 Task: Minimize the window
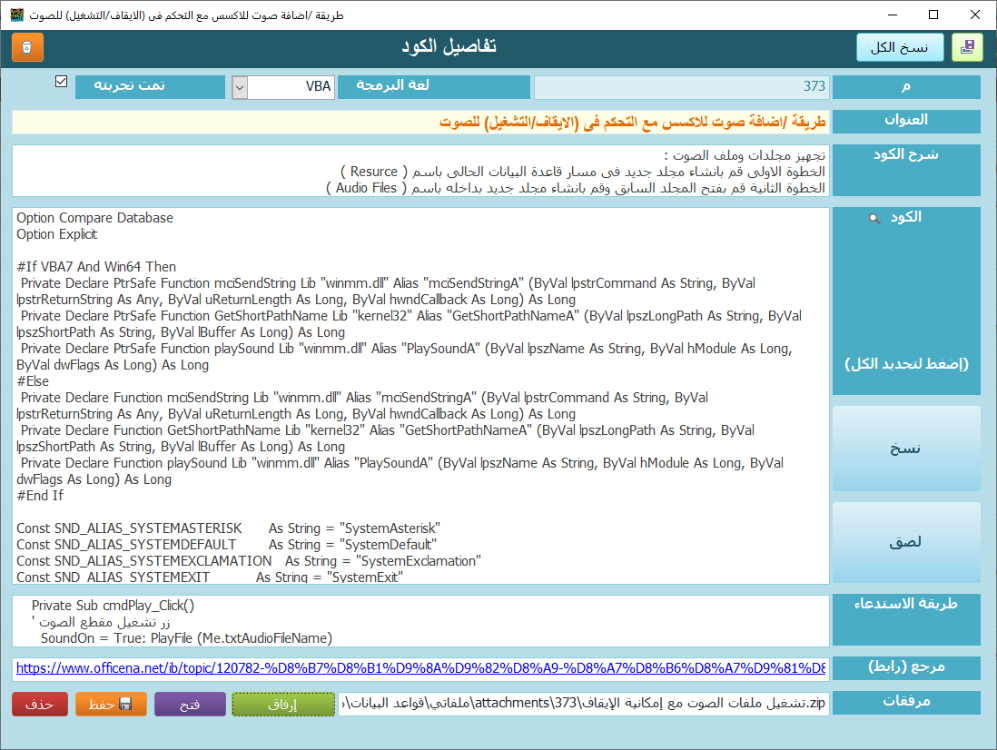(x=892, y=15)
